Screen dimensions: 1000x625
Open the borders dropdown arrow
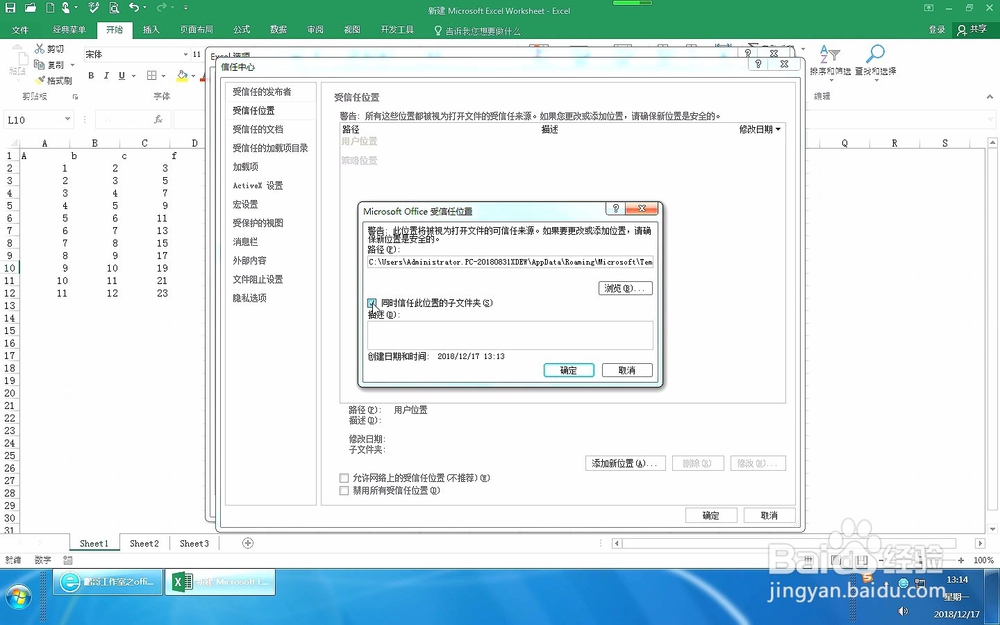click(x=163, y=76)
